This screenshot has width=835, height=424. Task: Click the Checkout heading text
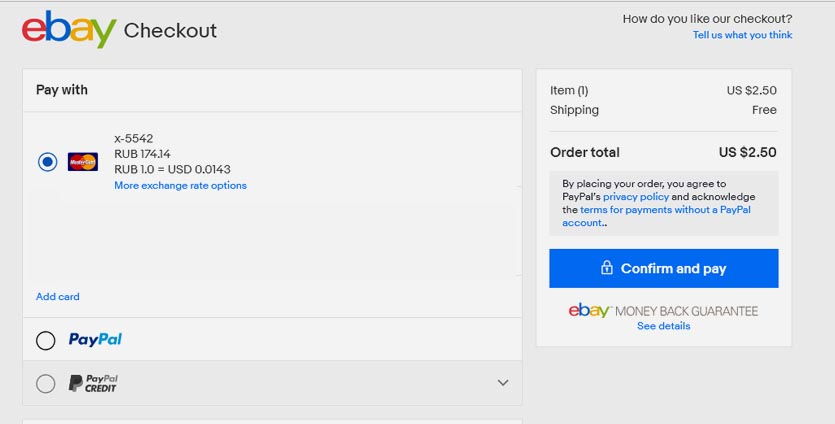click(170, 31)
